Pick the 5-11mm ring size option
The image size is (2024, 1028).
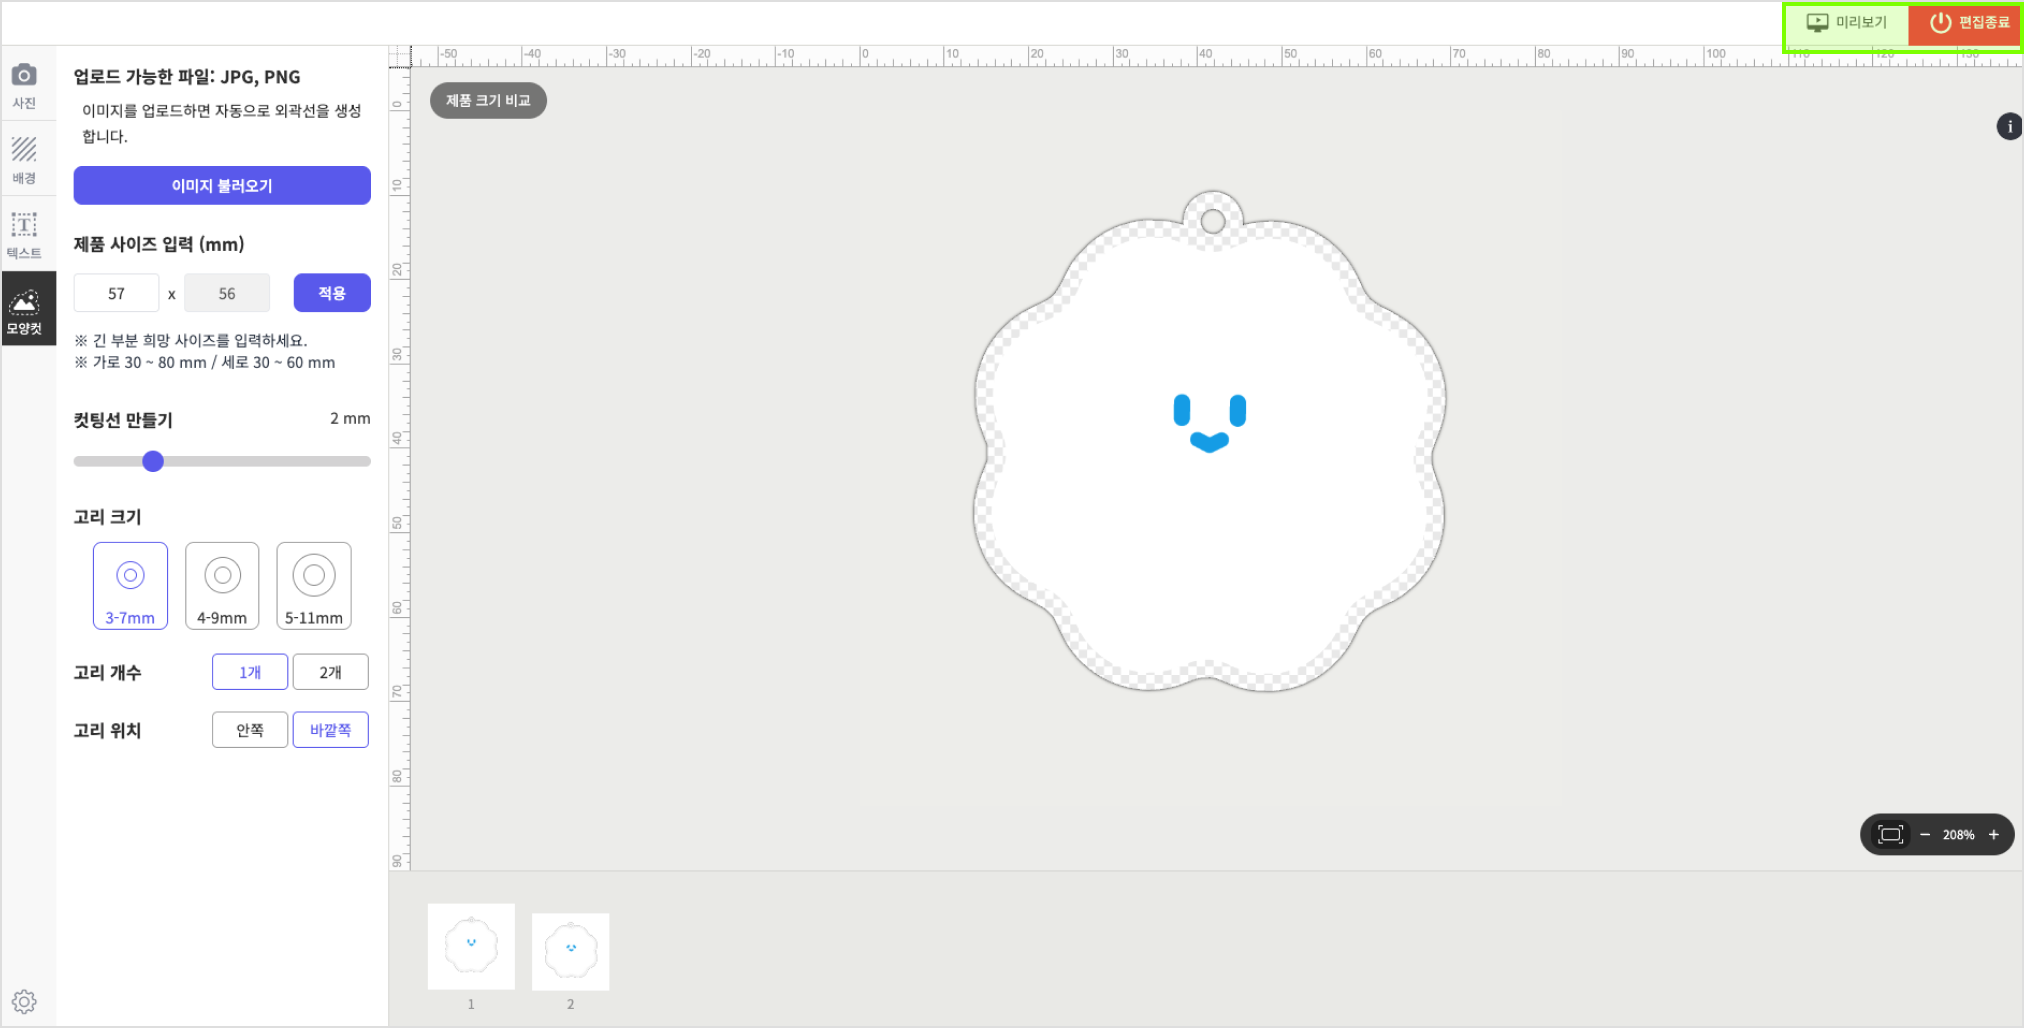tap(314, 586)
